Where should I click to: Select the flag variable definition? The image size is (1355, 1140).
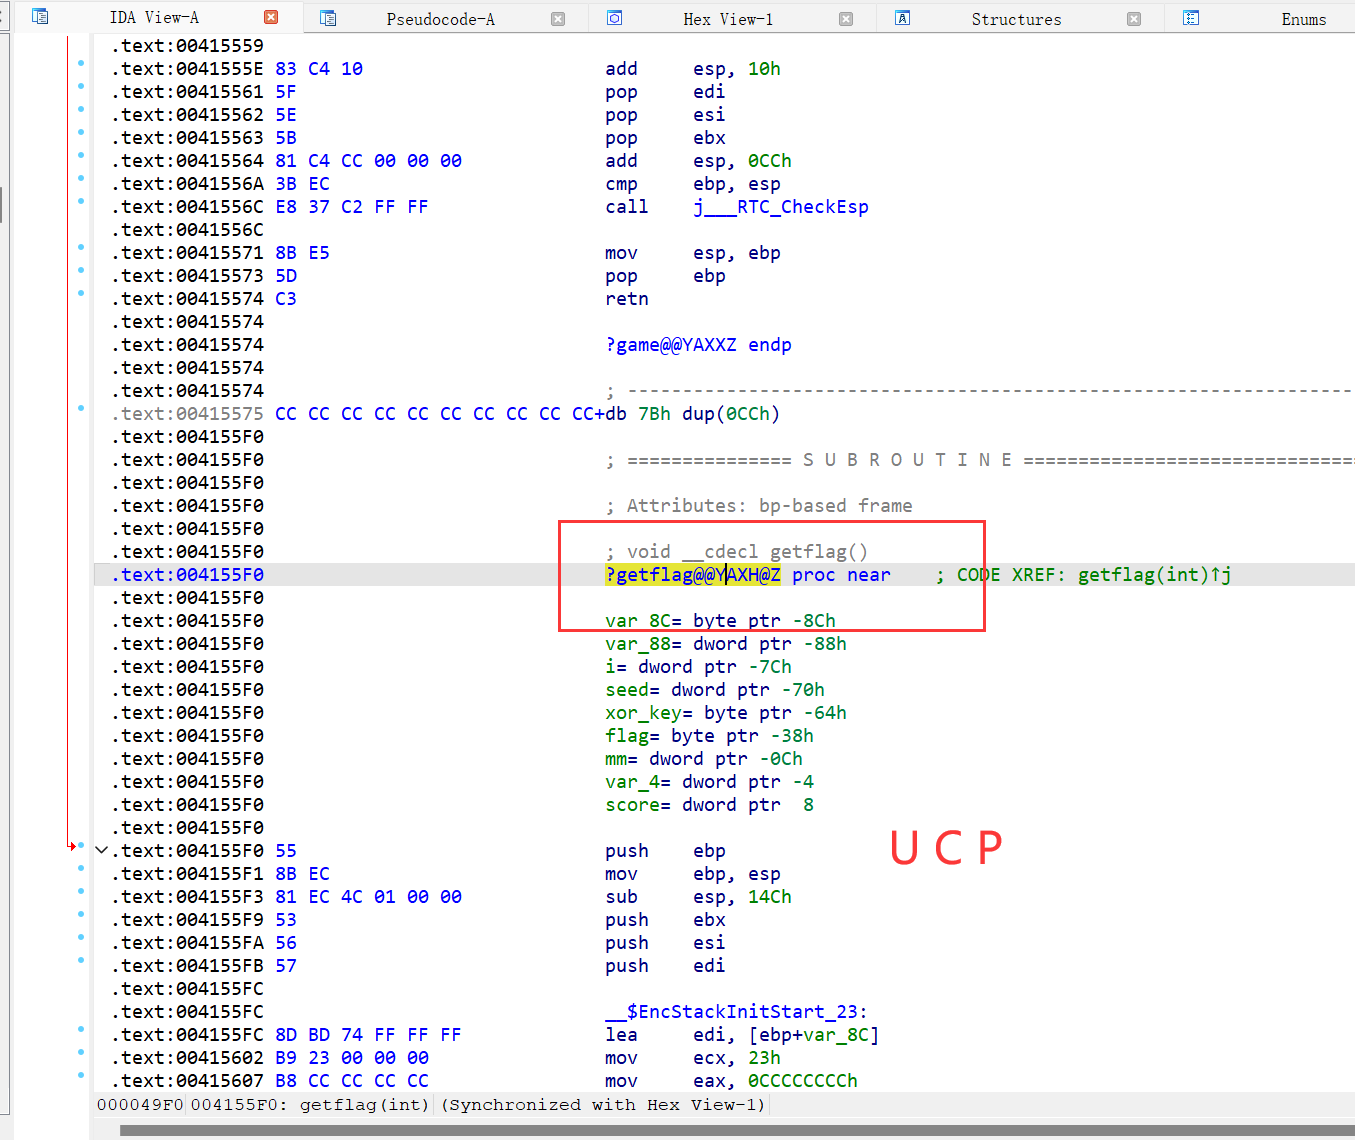[x=709, y=736]
